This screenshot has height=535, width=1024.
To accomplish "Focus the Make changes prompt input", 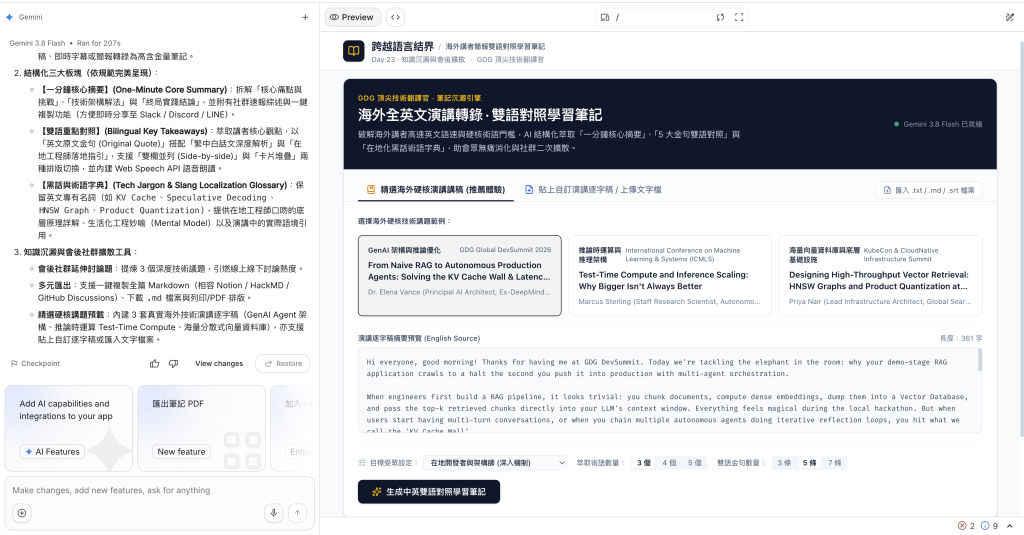I will click(159, 490).
